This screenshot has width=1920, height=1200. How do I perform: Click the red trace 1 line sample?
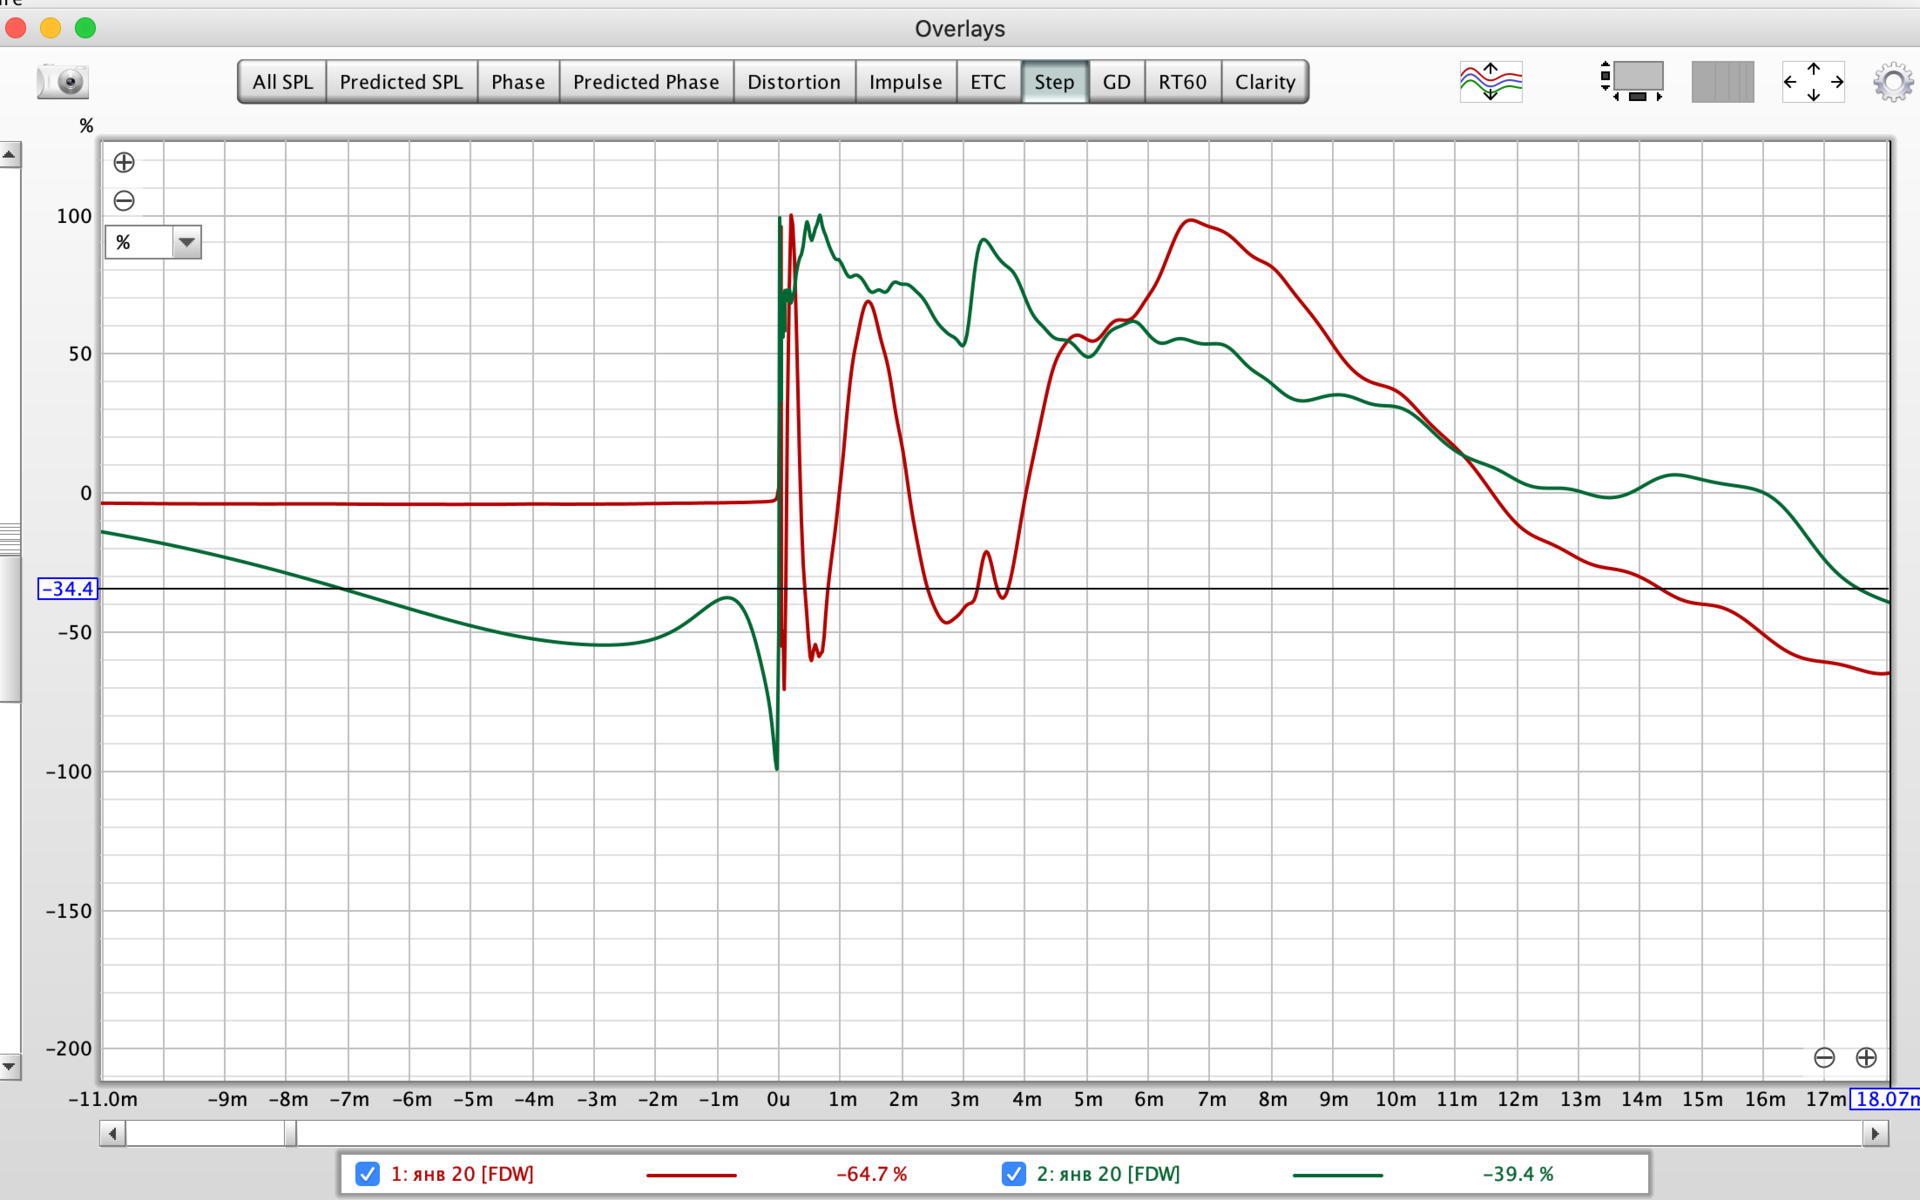point(691,1175)
